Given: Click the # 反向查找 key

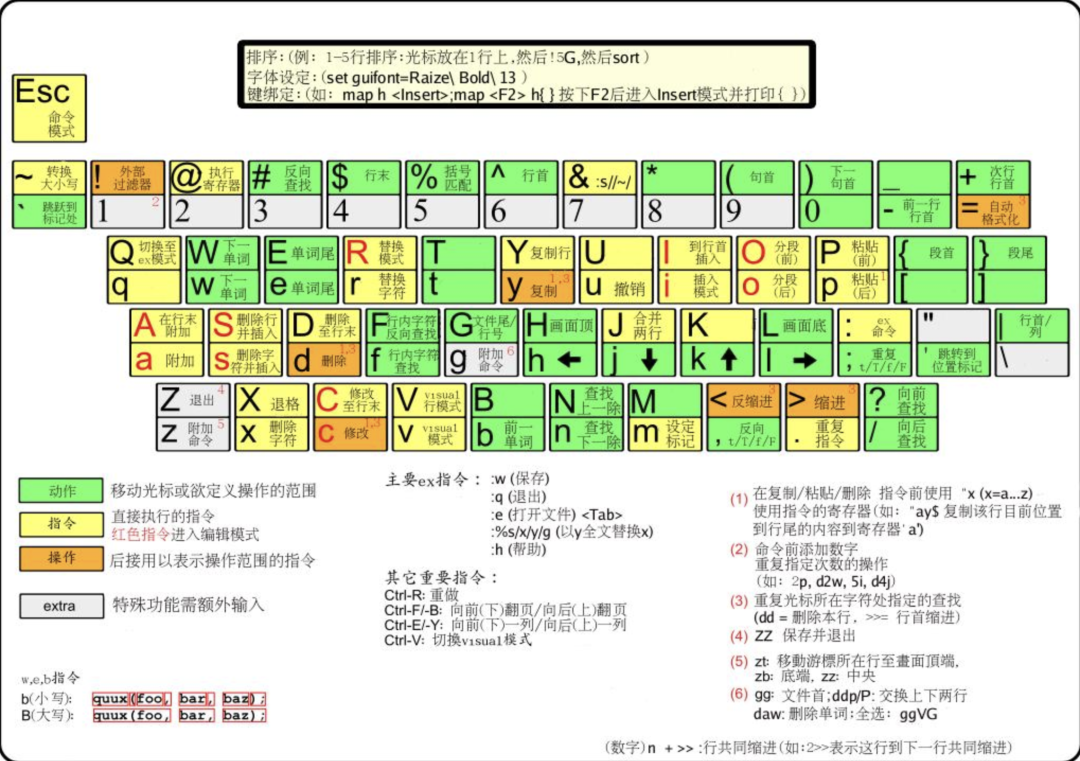Looking at the screenshot, I should pyautogui.click(x=285, y=178).
